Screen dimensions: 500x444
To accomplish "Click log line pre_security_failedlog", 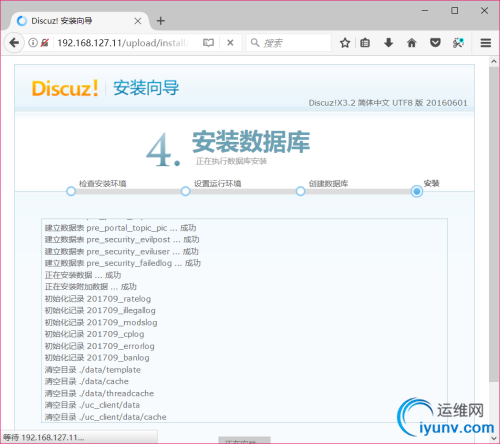I will click(x=123, y=263).
